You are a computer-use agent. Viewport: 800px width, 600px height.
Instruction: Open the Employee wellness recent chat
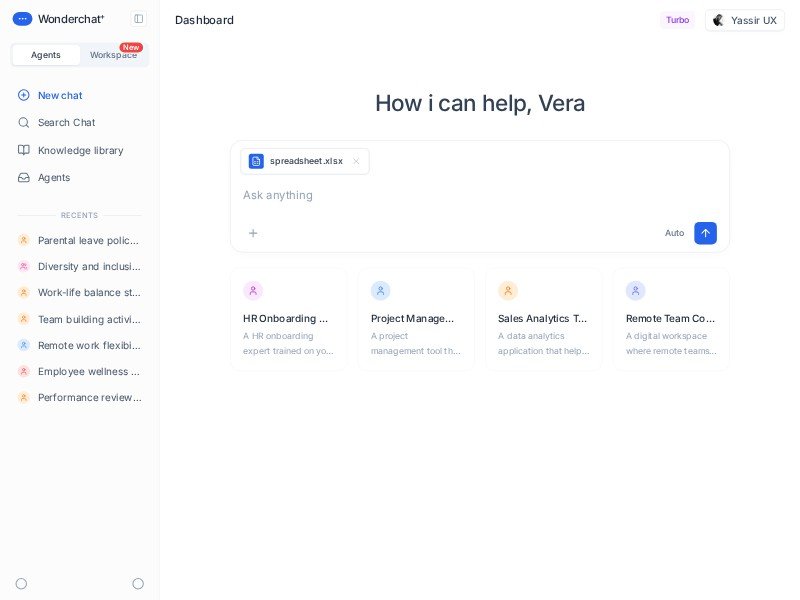click(88, 371)
